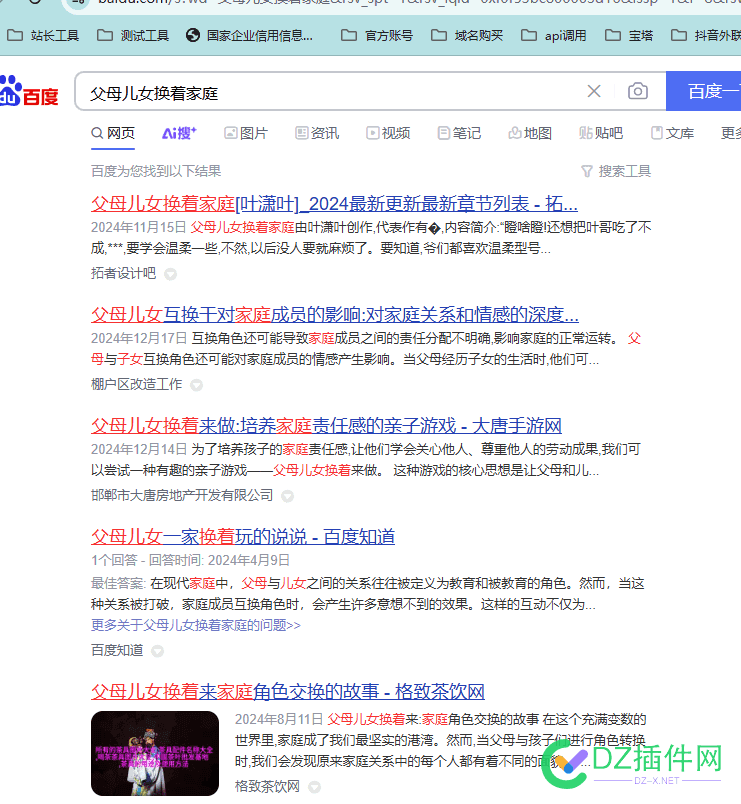Switch to the 贴吧 tab
The image size is (741, 804).
click(601, 133)
